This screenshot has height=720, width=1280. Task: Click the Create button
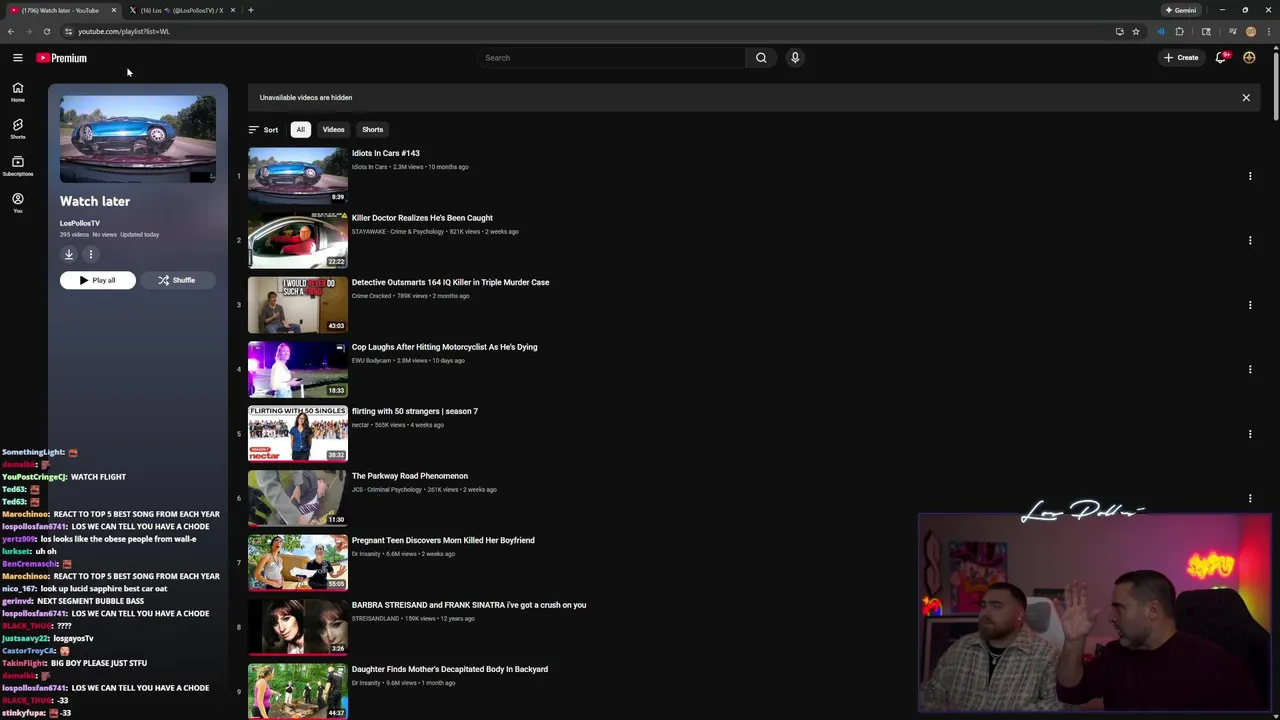(1181, 58)
